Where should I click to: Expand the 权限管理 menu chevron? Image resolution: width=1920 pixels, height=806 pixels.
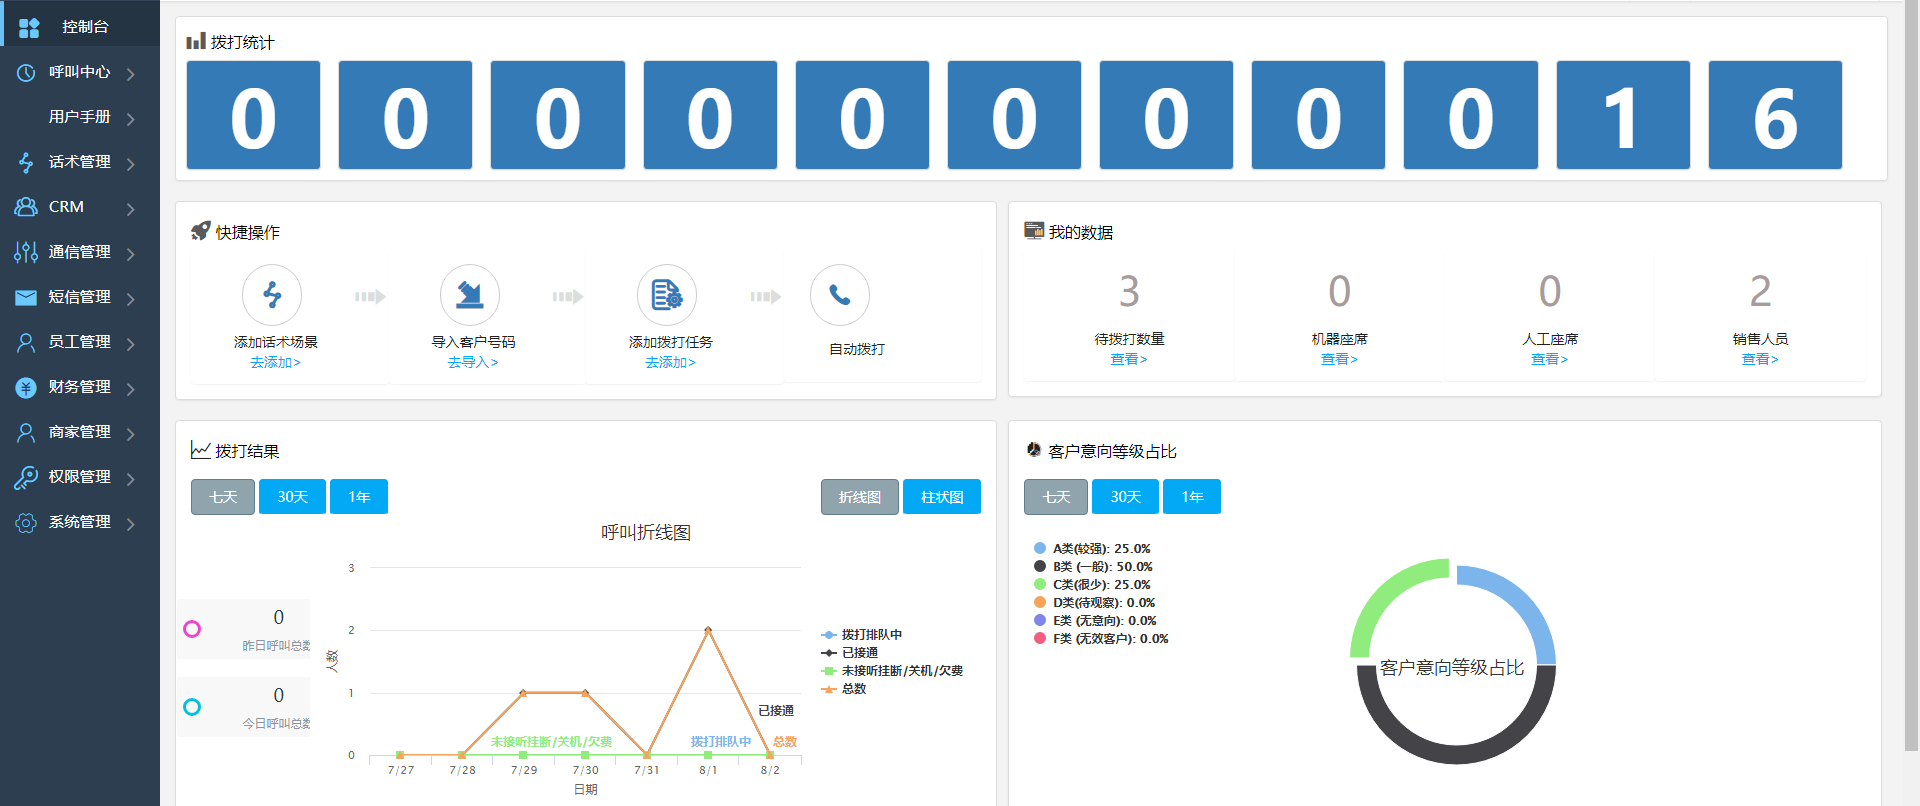pos(131,478)
